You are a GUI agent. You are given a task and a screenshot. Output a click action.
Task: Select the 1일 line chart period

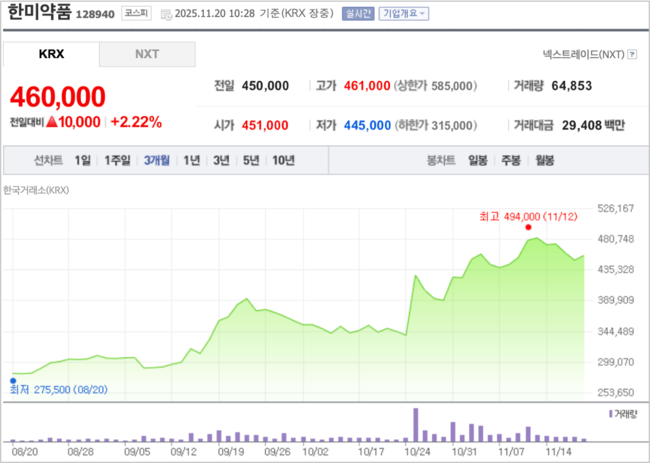click(82, 160)
